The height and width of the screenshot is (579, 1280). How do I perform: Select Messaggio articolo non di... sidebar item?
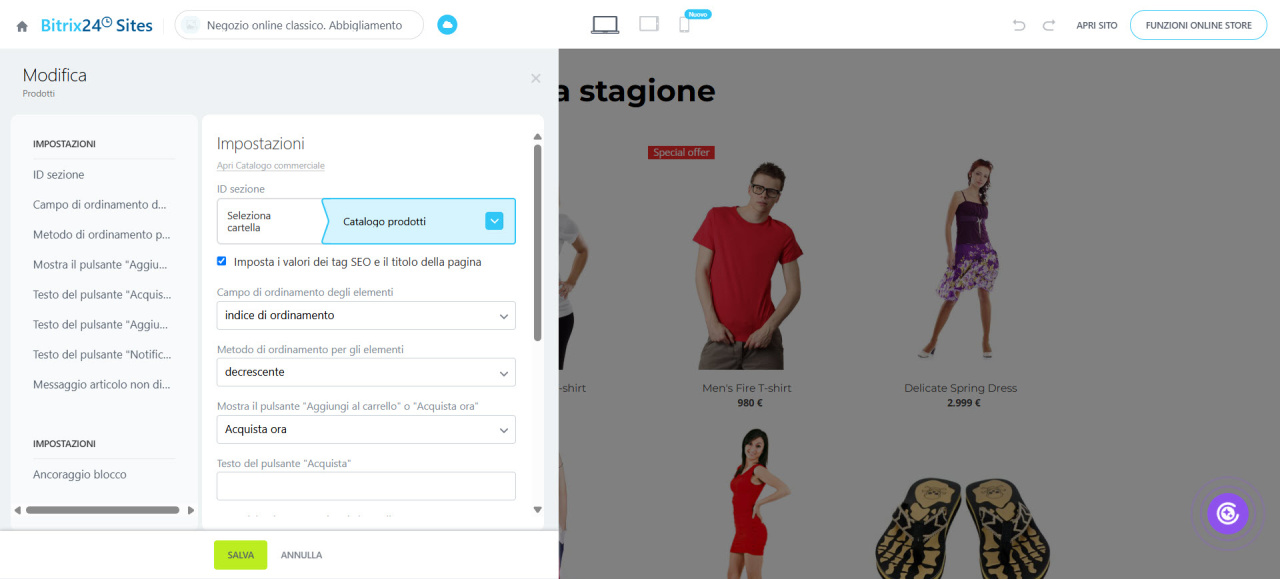click(102, 385)
